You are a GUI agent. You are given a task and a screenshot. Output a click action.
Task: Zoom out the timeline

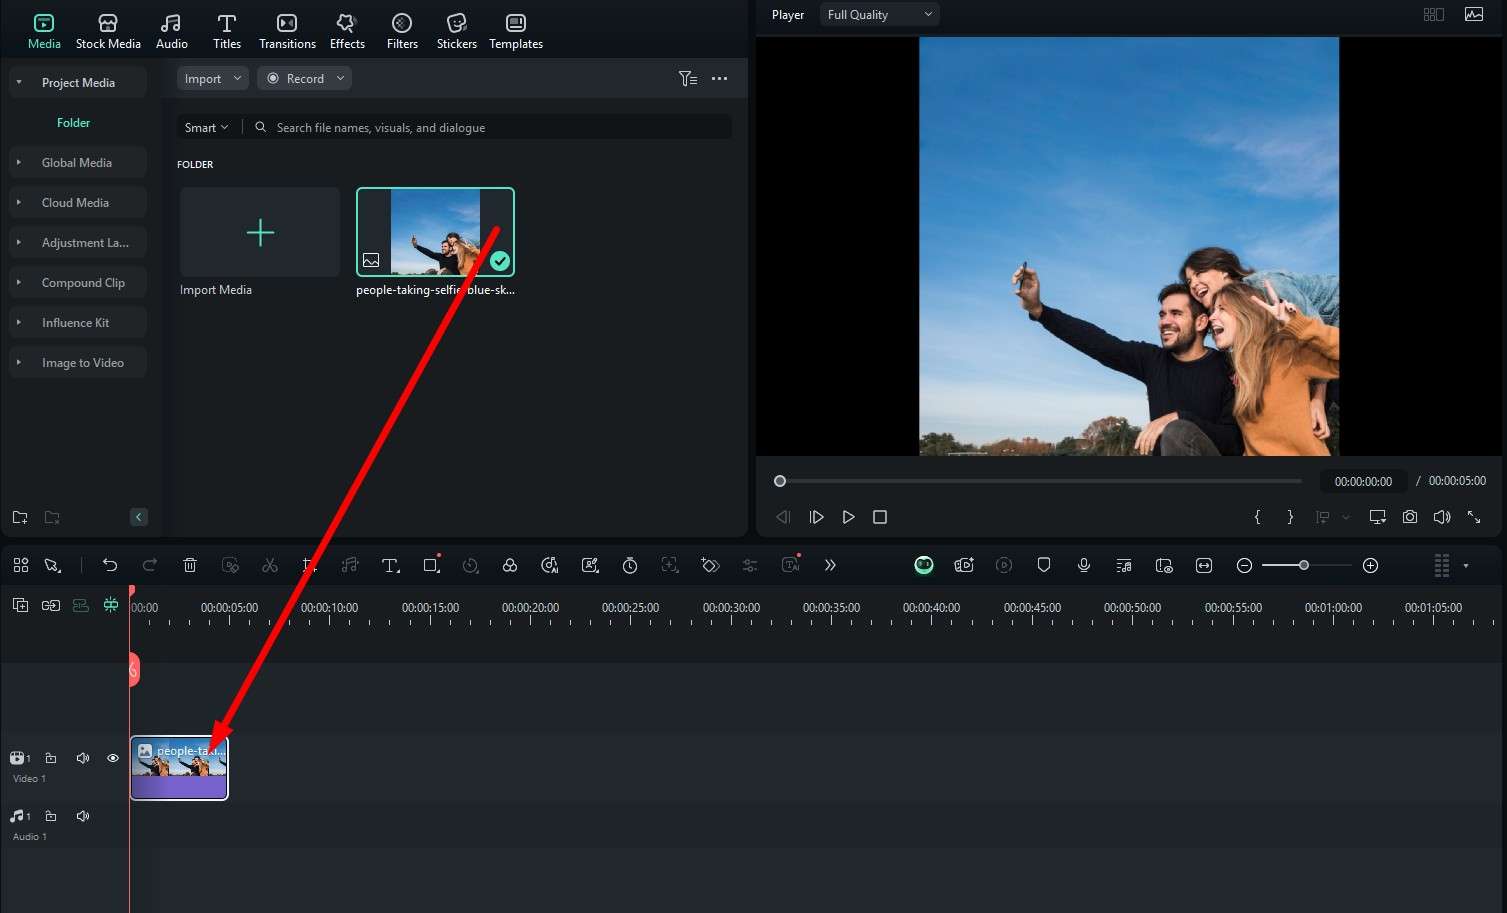pyautogui.click(x=1244, y=565)
